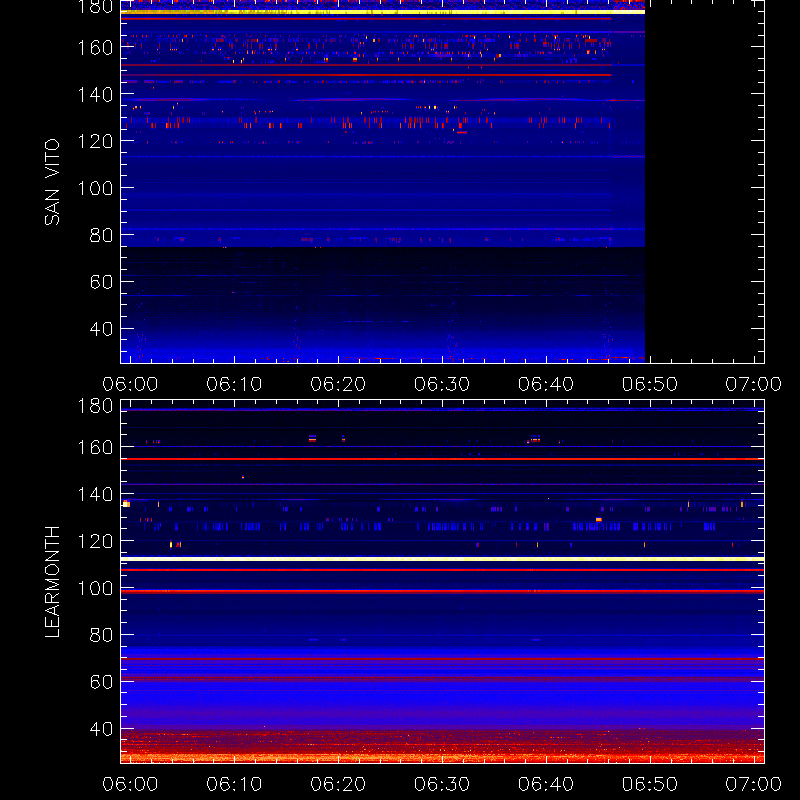Click the 06:20 time label under Learmonth plot
The image size is (800, 800).
coord(338,784)
